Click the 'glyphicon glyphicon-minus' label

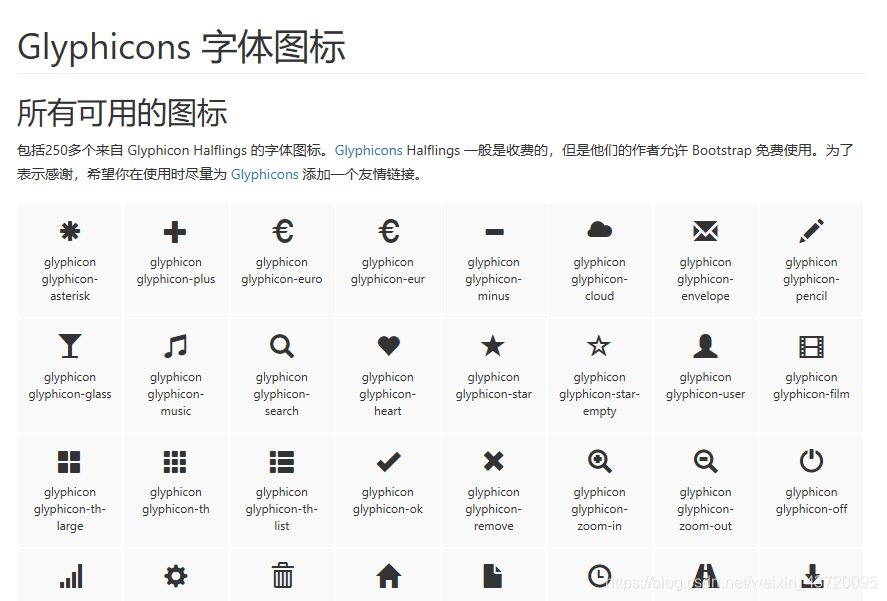[493, 279]
